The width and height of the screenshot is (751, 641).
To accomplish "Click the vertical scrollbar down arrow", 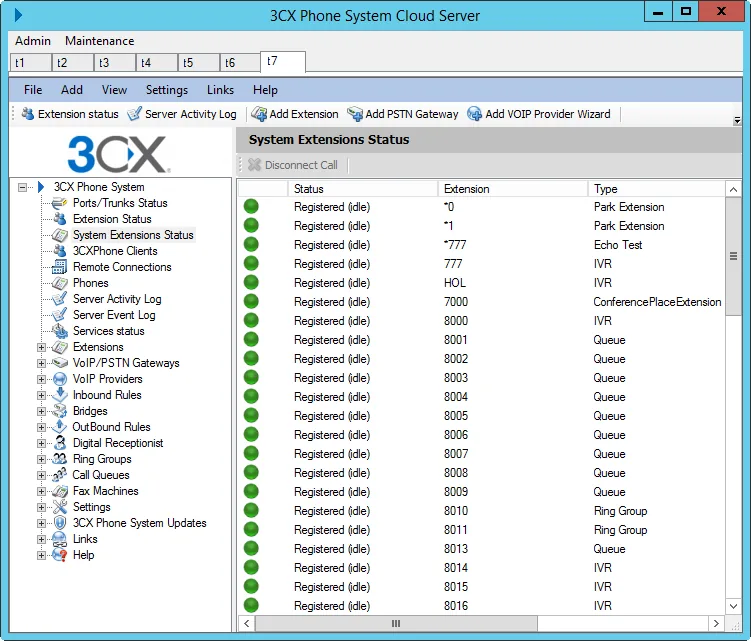I will tap(733, 606).
